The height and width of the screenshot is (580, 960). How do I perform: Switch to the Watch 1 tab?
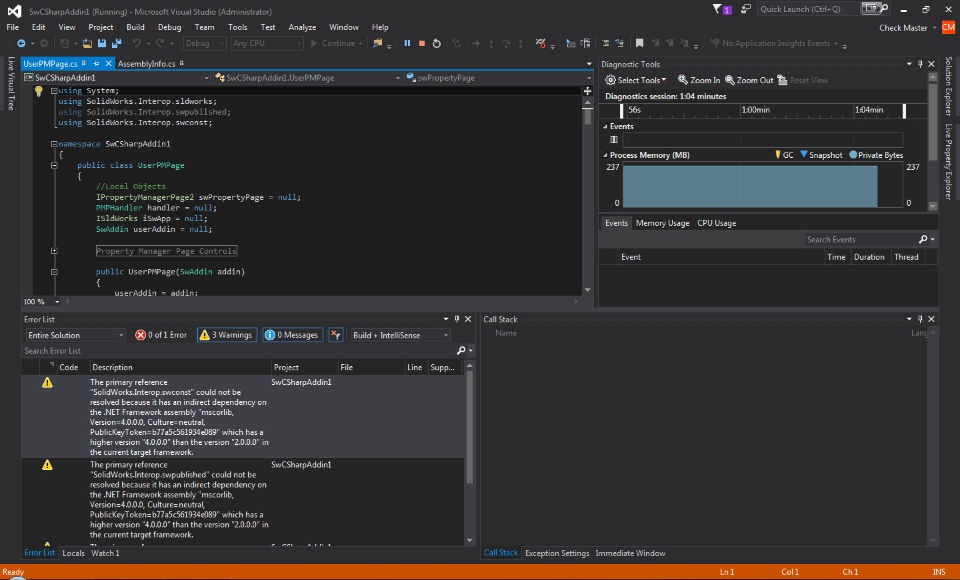(x=105, y=553)
